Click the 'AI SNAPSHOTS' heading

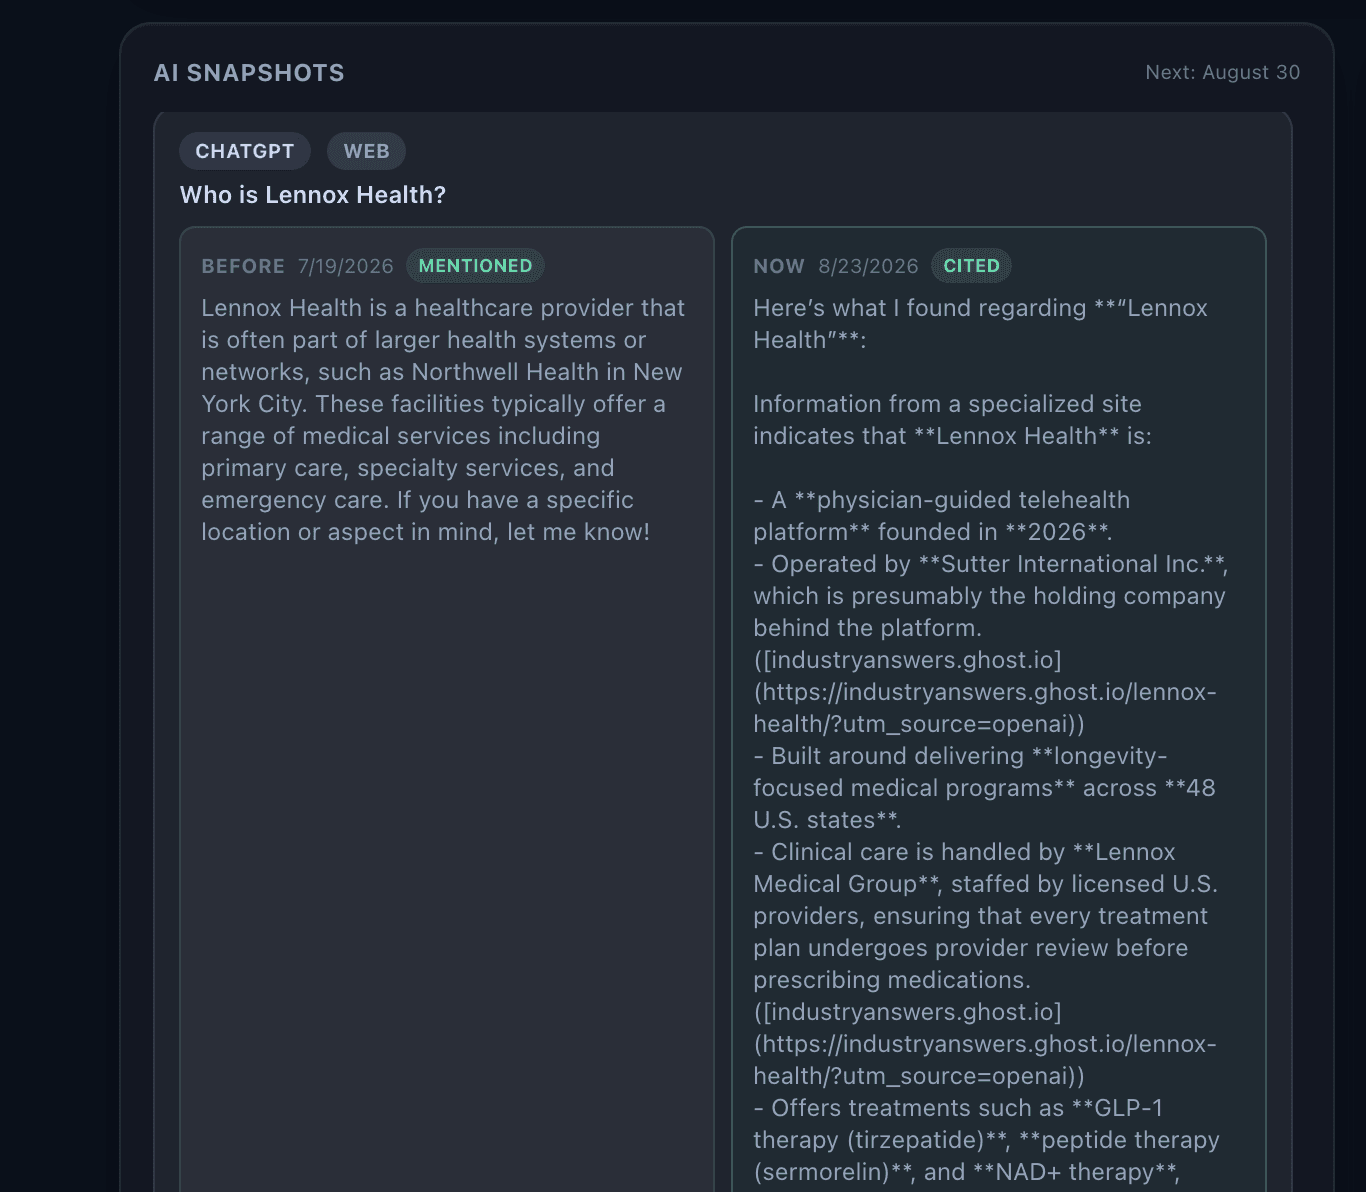click(249, 73)
